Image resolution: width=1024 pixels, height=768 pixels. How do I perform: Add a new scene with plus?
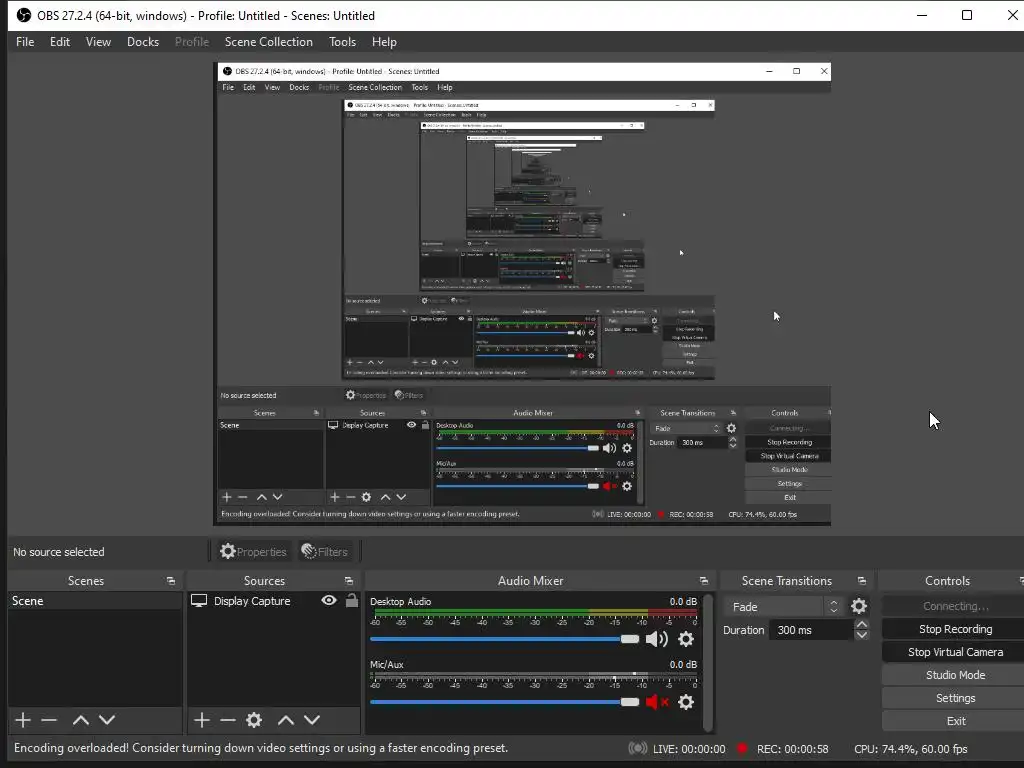point(23,720)
